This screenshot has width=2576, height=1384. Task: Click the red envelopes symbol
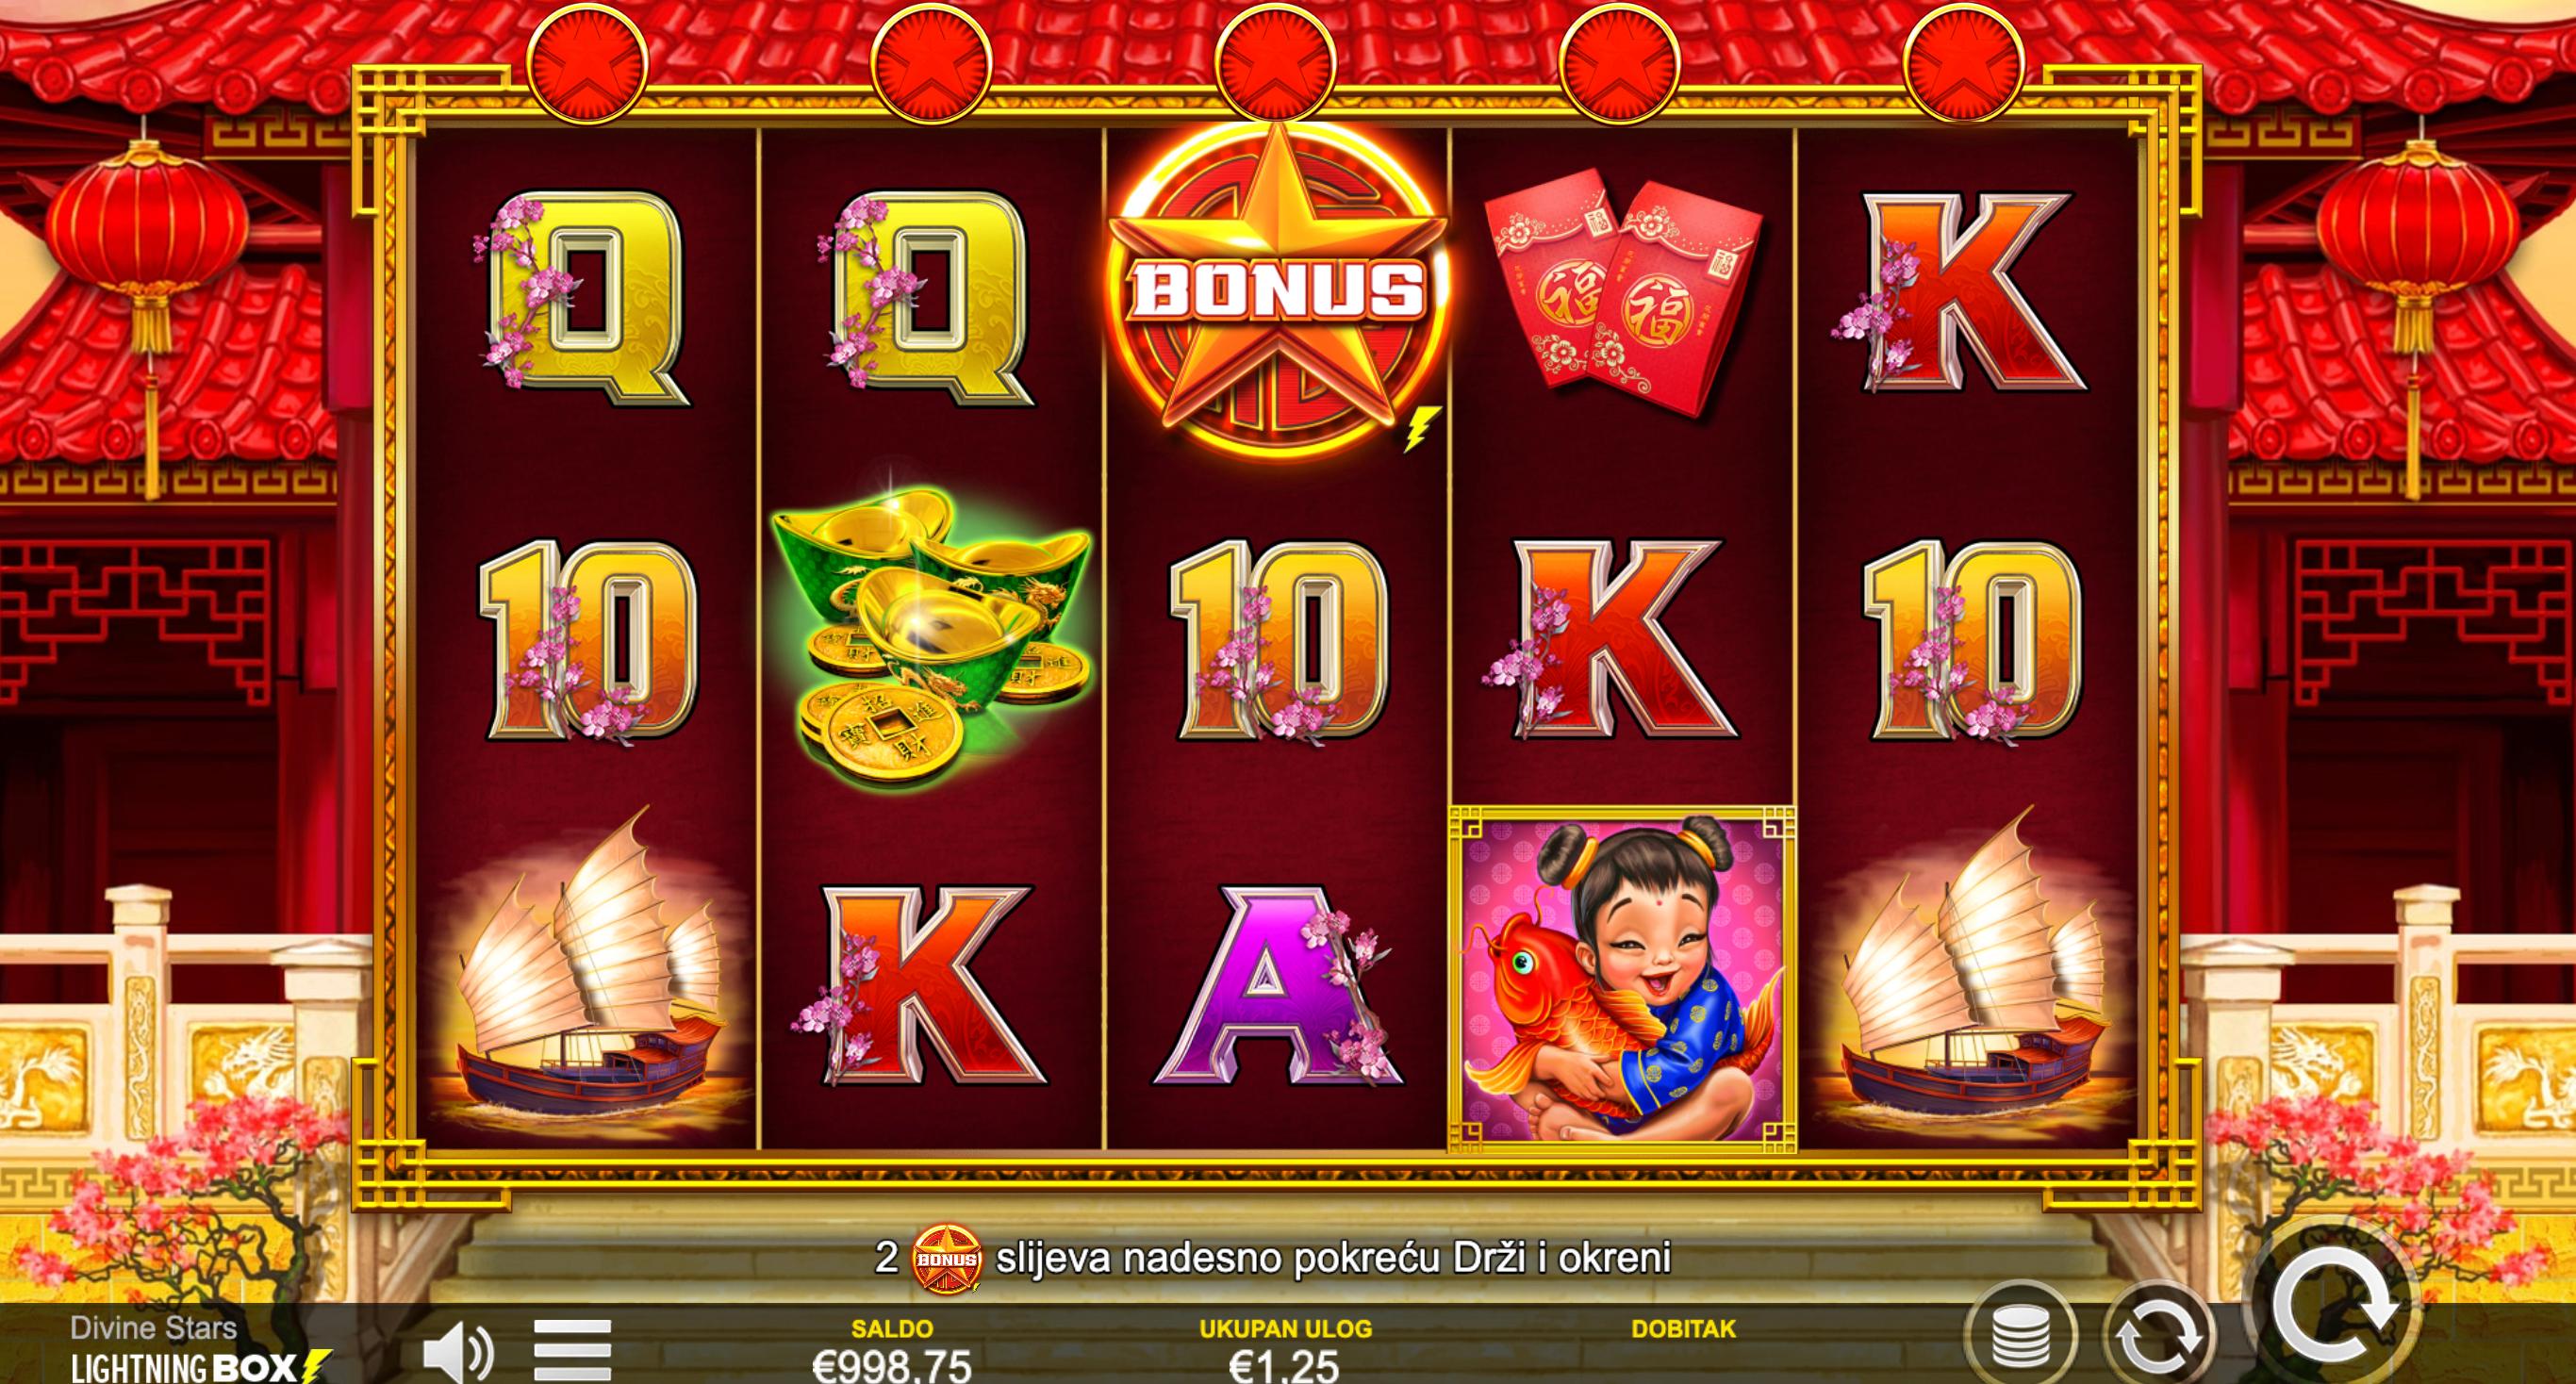1622,292
